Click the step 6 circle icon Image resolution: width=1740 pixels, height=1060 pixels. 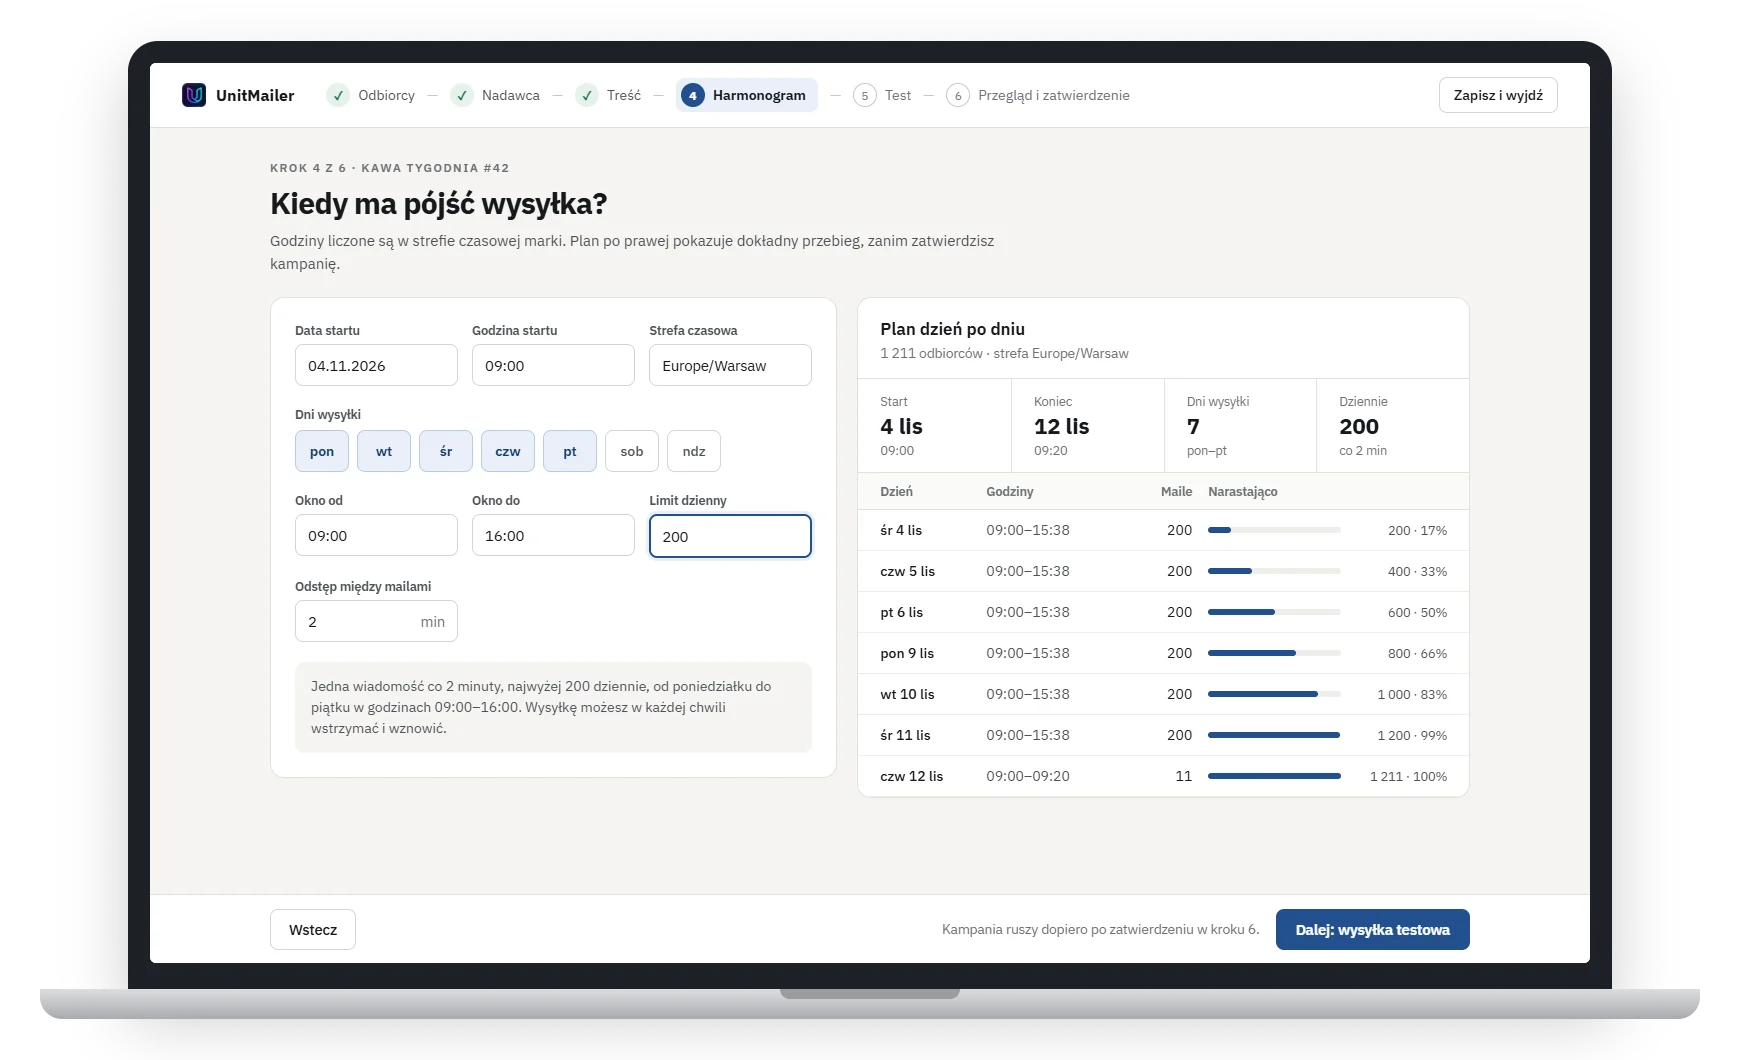pos(957,95)
